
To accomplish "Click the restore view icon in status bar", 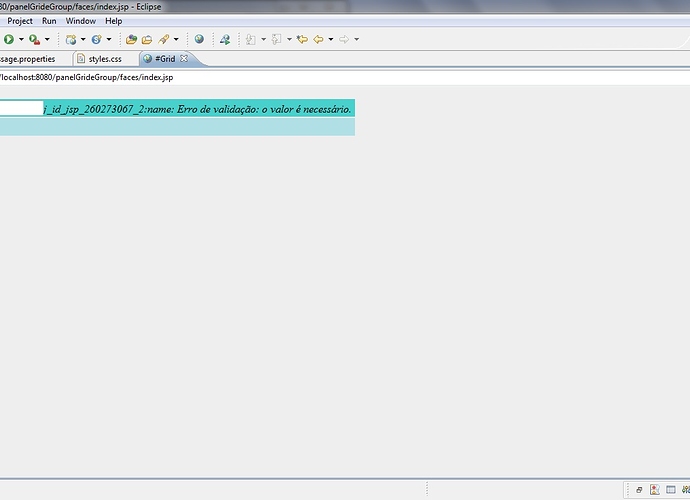I will click(639, 489).
